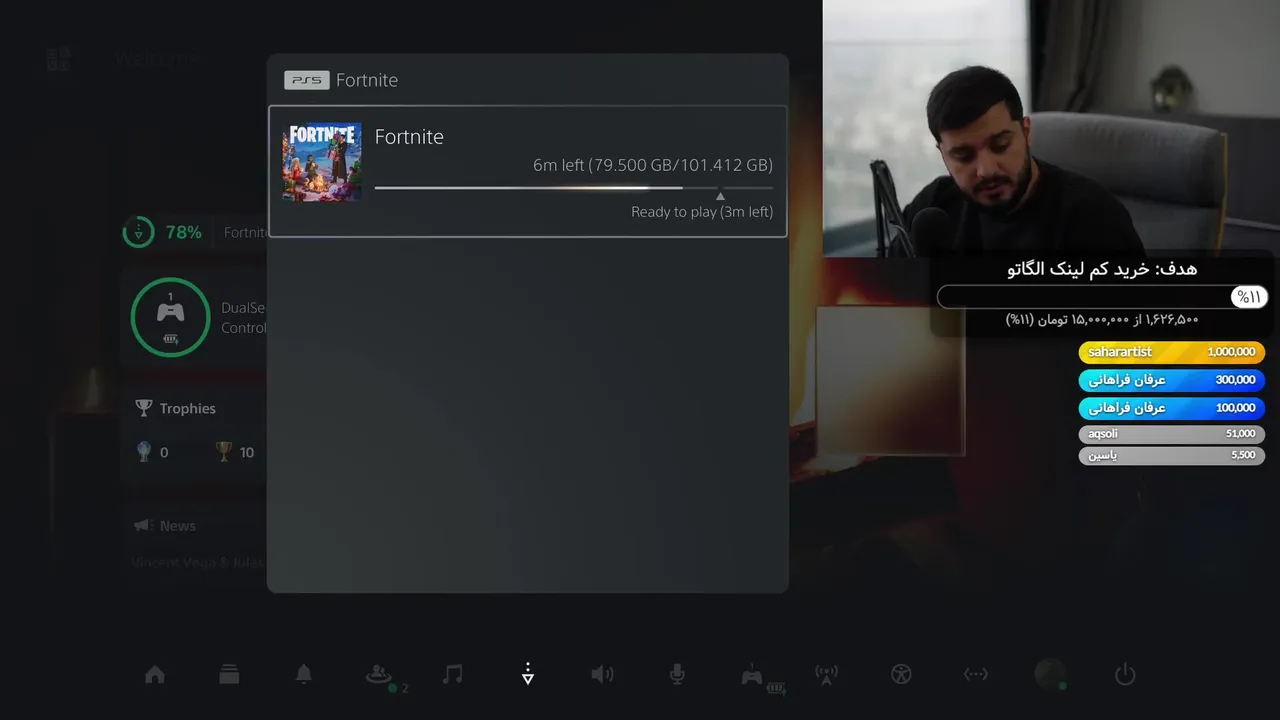1280x720 pixels.
Task: Open the Trophies card heading
Action: tap(187, 408)
